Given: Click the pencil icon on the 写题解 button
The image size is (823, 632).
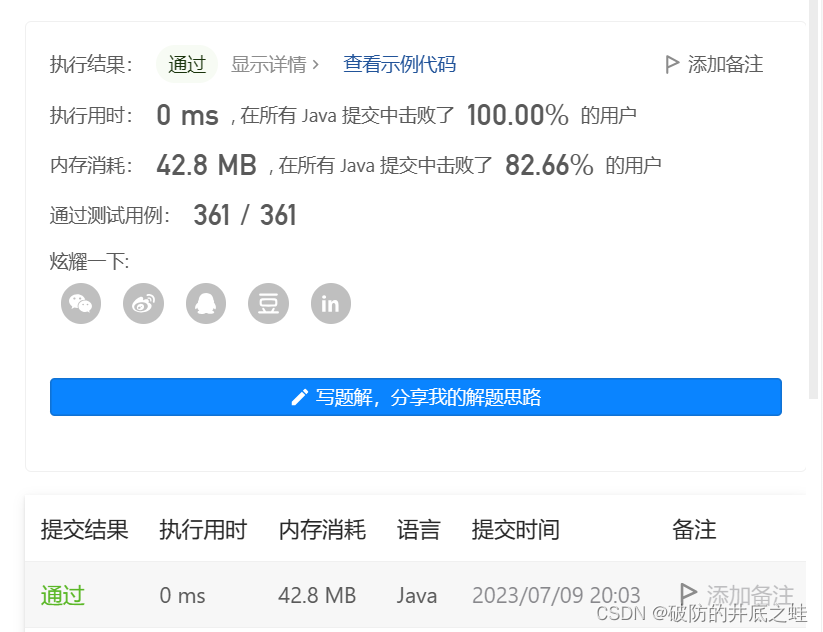Looking at the screenshot, I should [298, 397].
